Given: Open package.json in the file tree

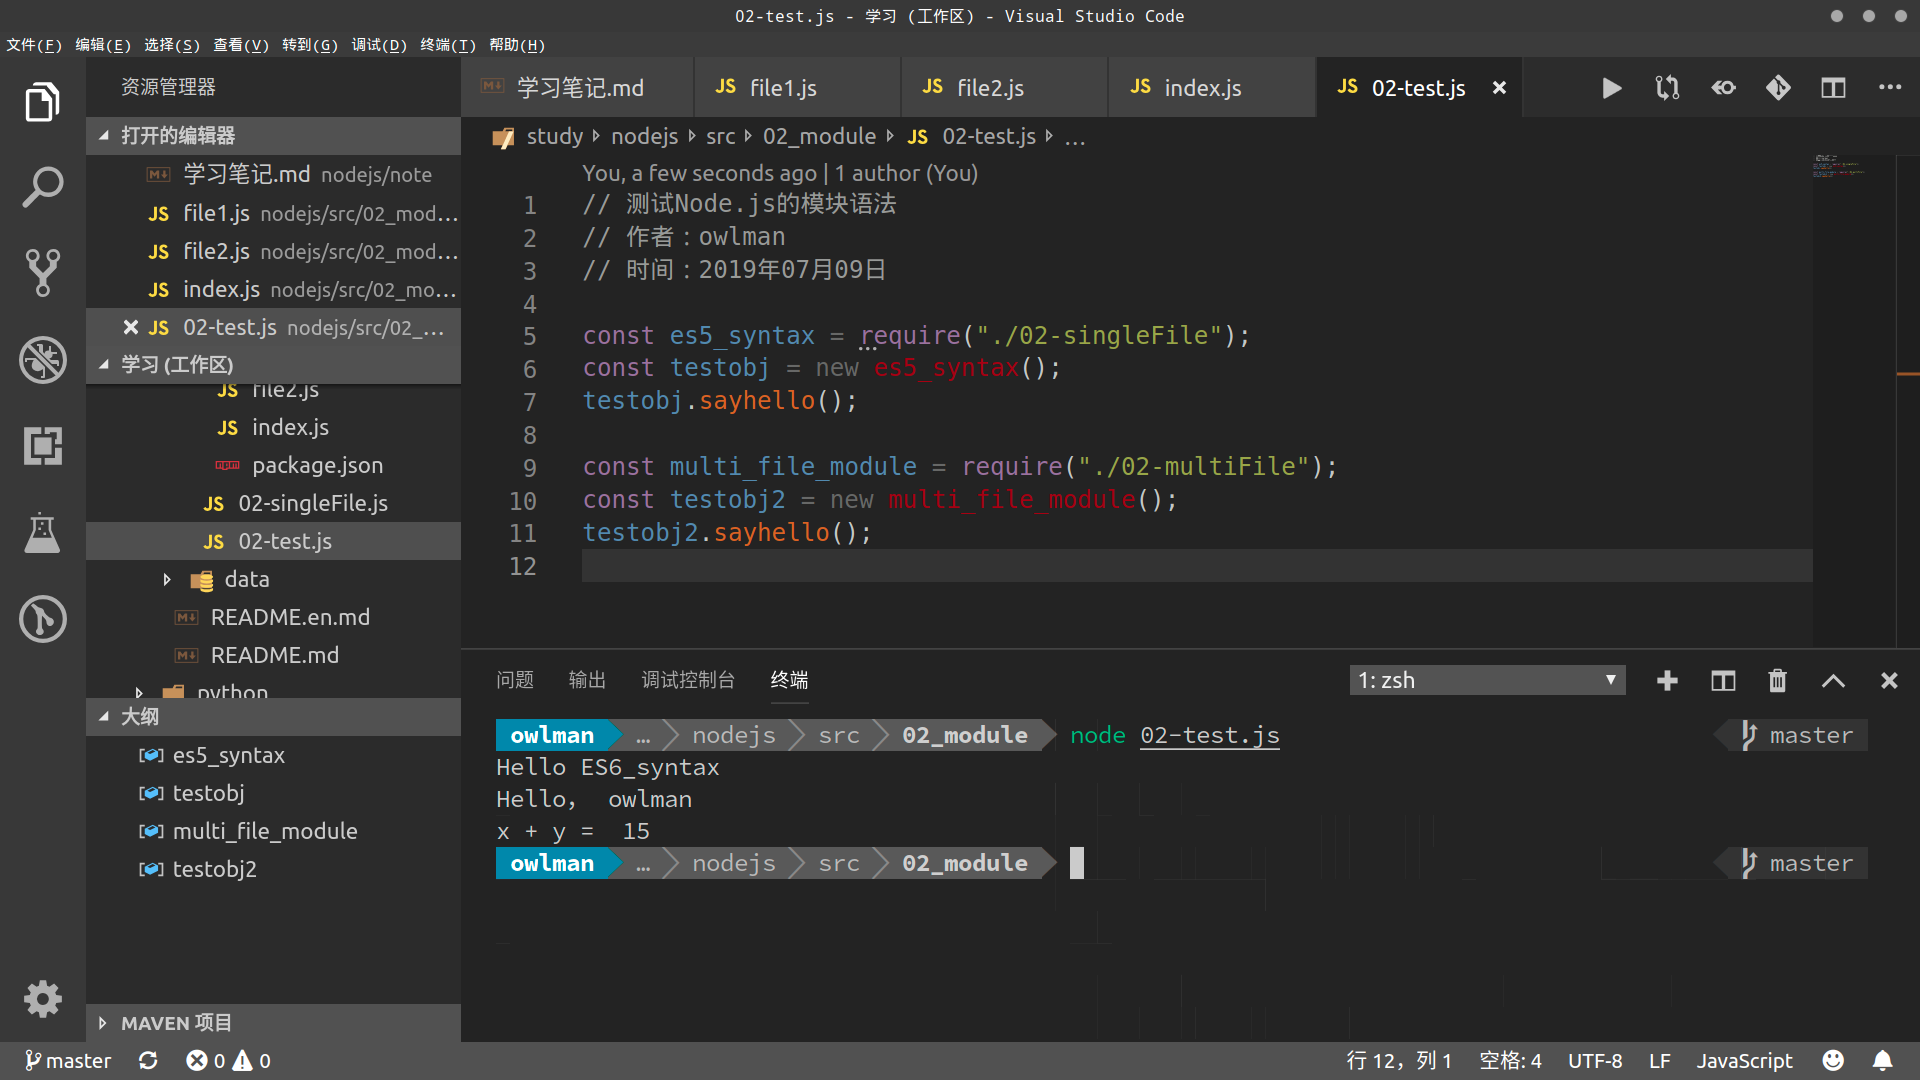Looking at the screenshot, I should point(273,465).
